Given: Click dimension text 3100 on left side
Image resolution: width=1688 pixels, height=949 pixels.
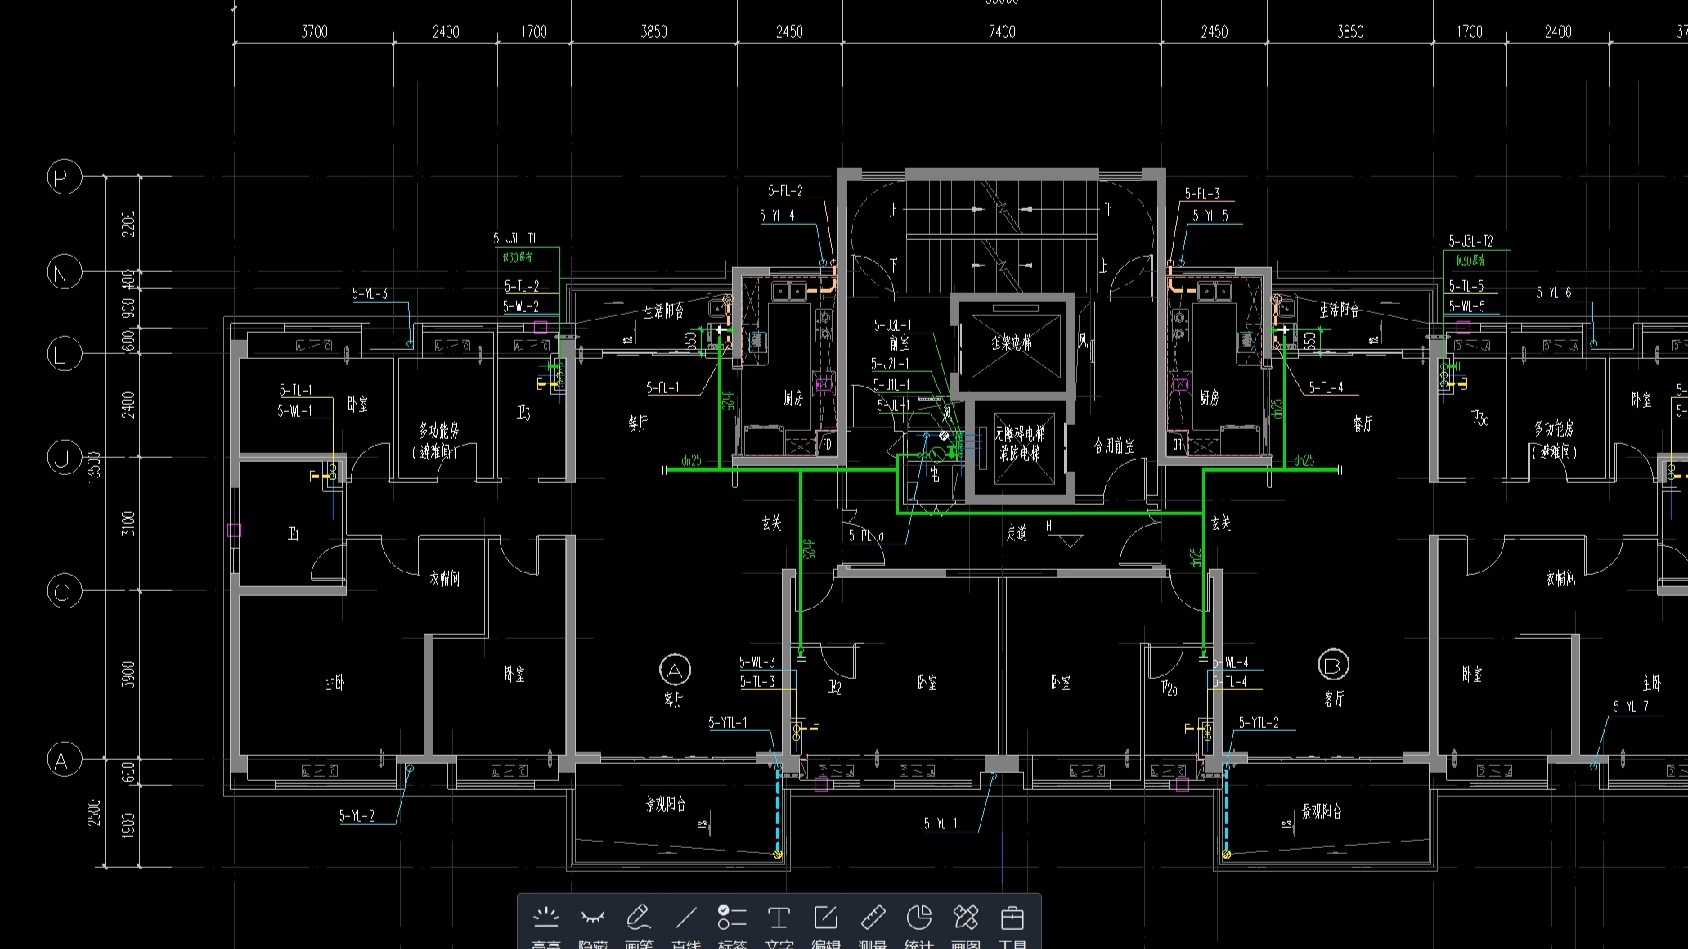Looking at the screenshot, I should coord(127,523).
